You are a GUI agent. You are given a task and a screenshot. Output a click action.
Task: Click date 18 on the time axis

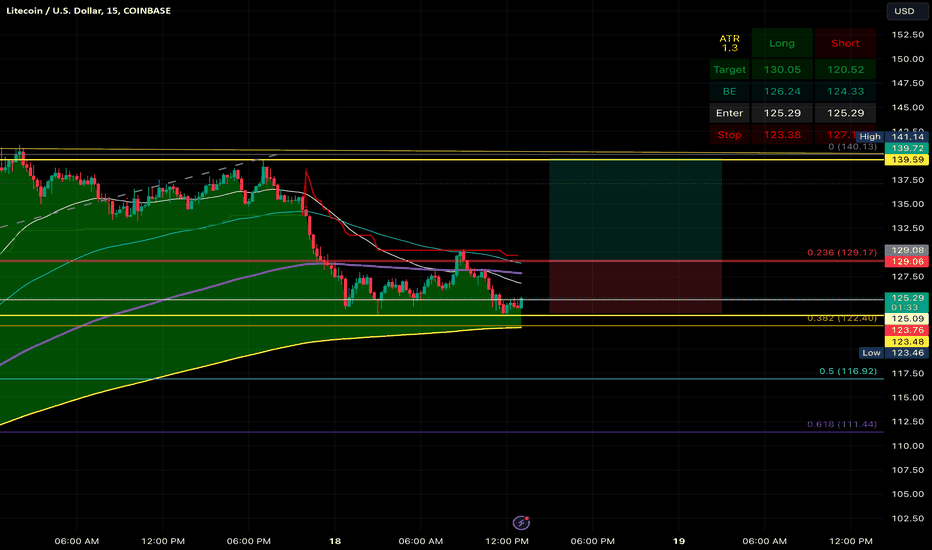[x=335, y=541]
